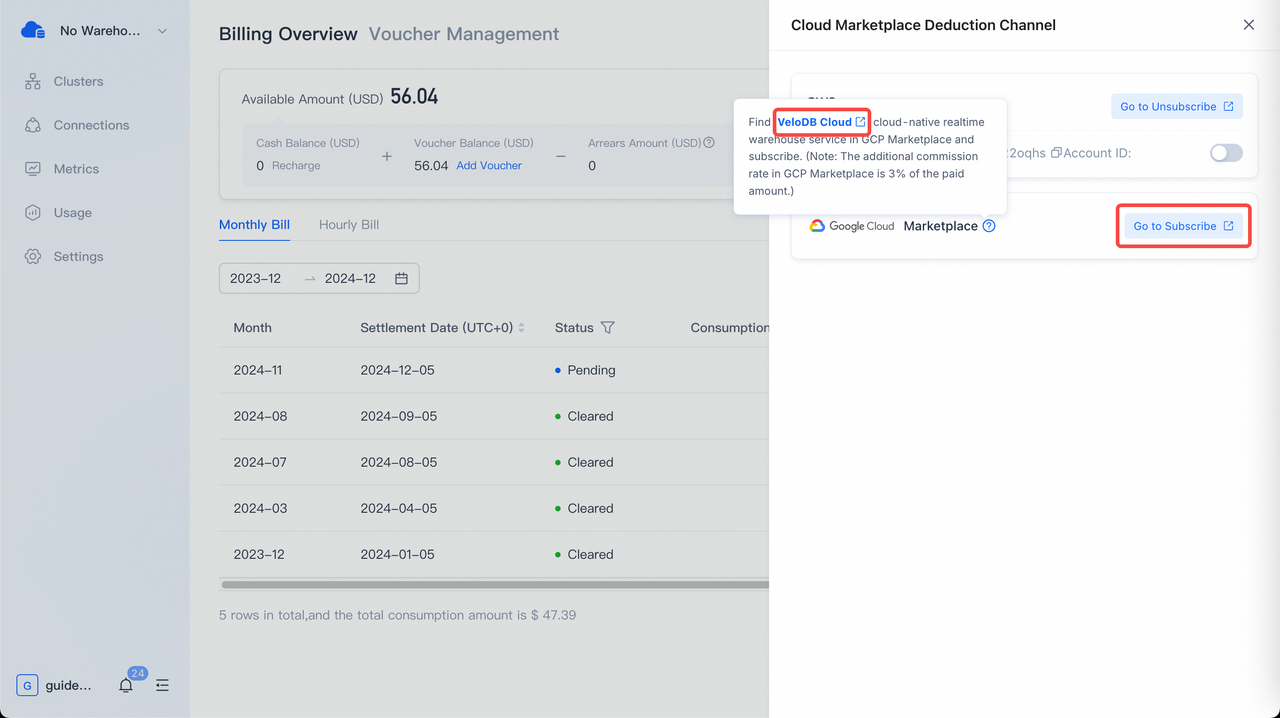This screenshot has width=1280, height=718.
Task: Toggle the AWS deduction channel switch
Action: tap(1226, 153)
